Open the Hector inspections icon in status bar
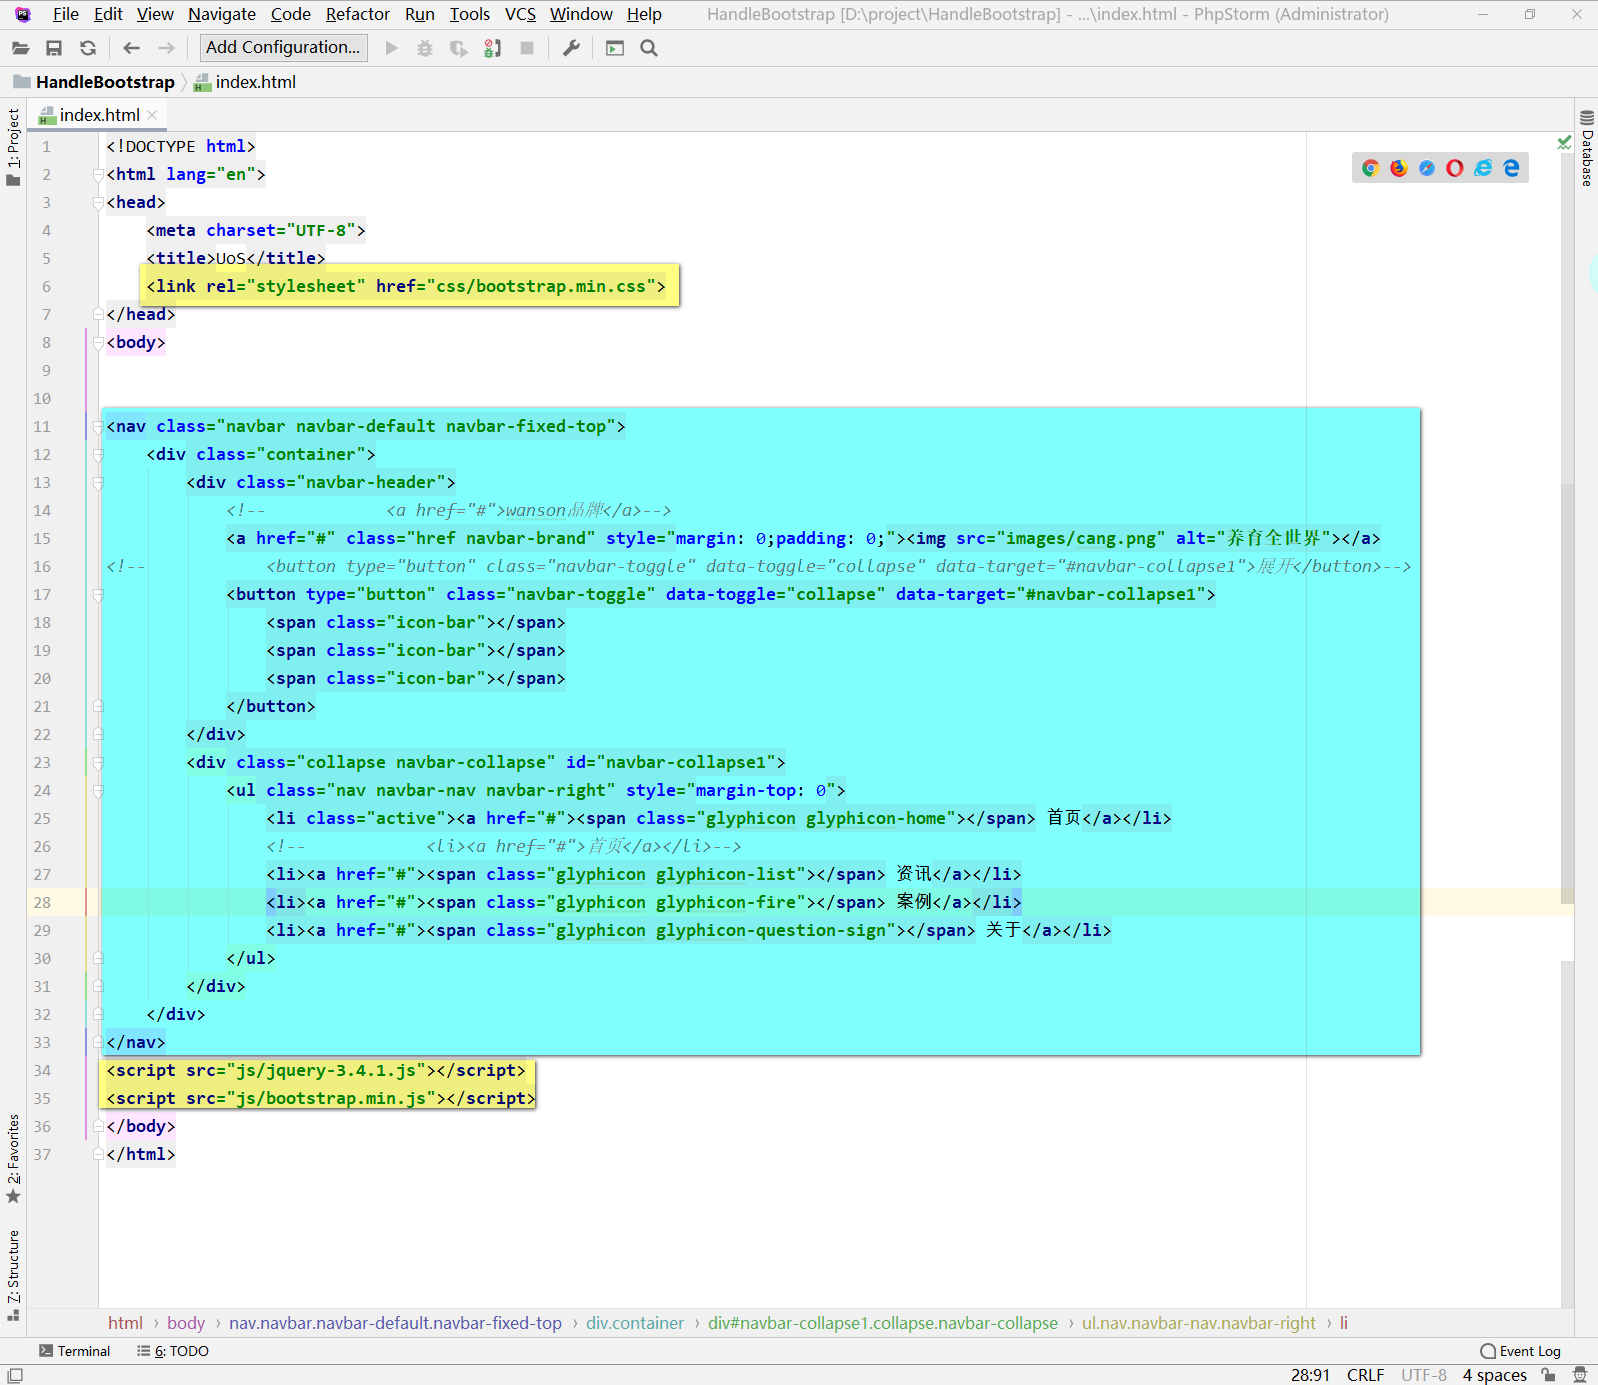 (x=1580, y=1375)
